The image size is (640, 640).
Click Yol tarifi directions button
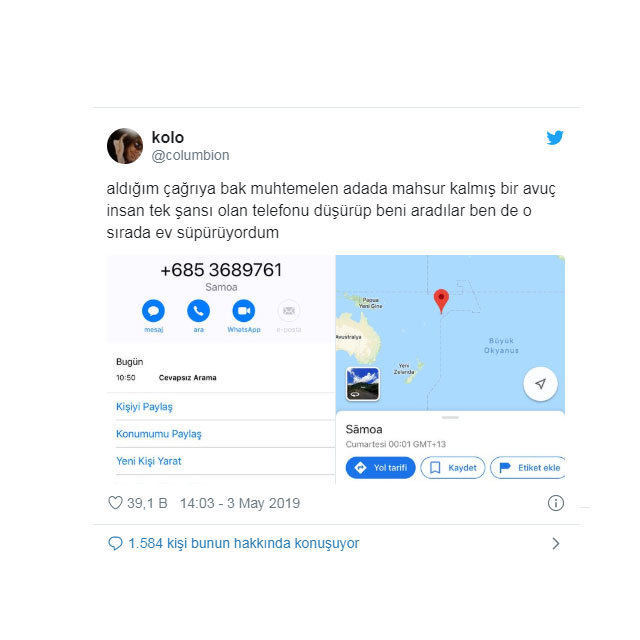pos(380,467)
